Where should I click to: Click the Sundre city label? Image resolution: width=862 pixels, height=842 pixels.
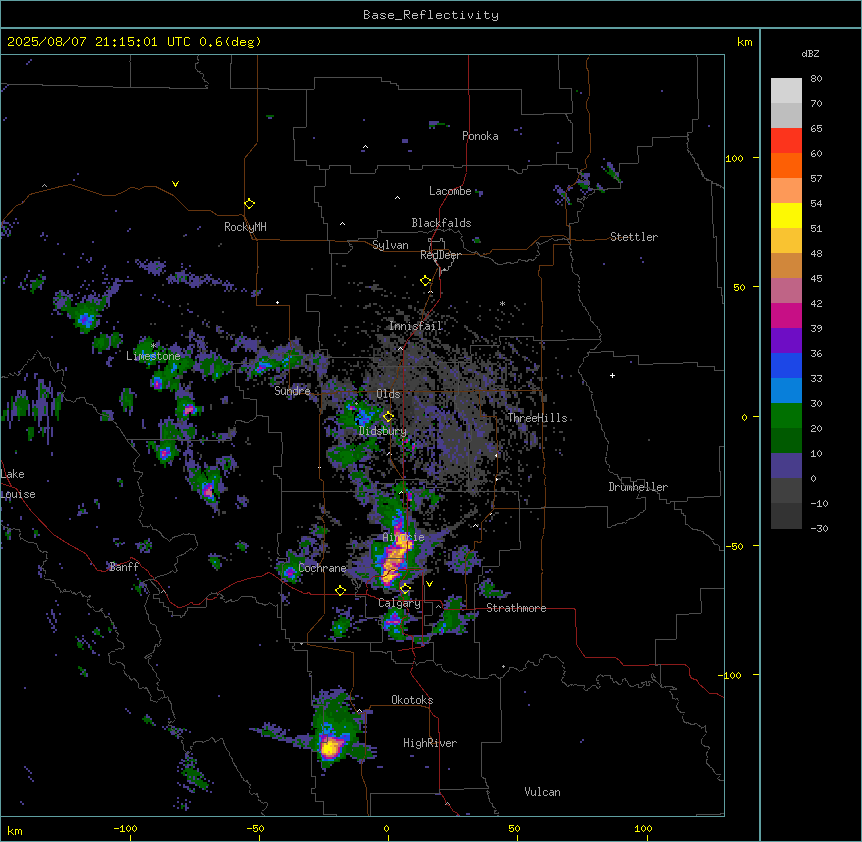[x=292, y=391]
